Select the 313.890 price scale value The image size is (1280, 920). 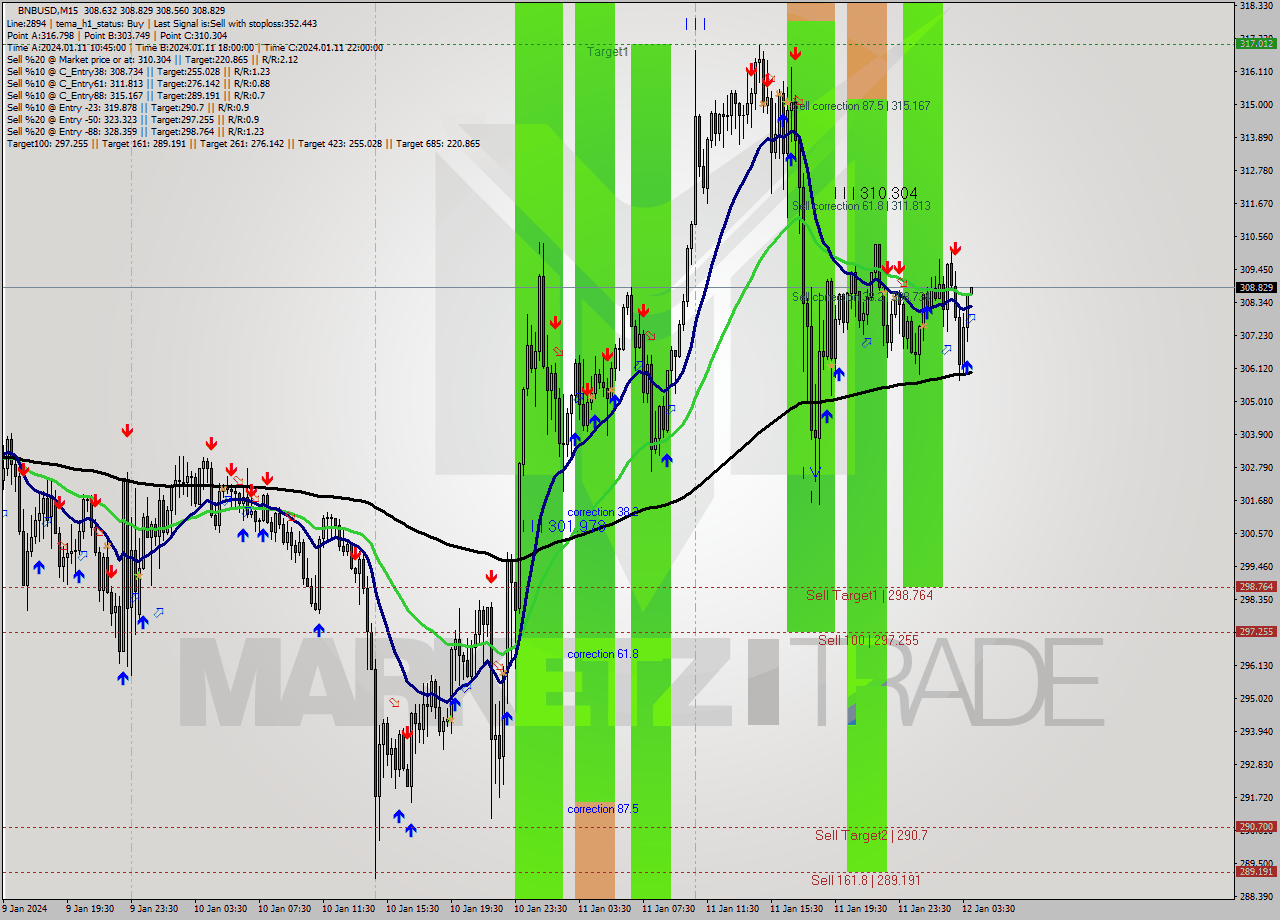[x=1255, y=138]
